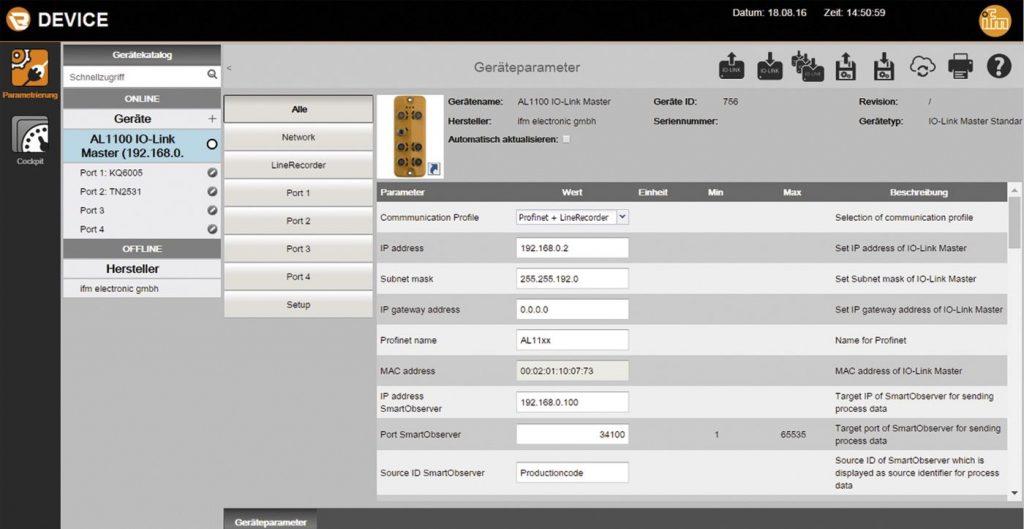
Task: Print the device parameters
Action: click(x=960, y=66)
